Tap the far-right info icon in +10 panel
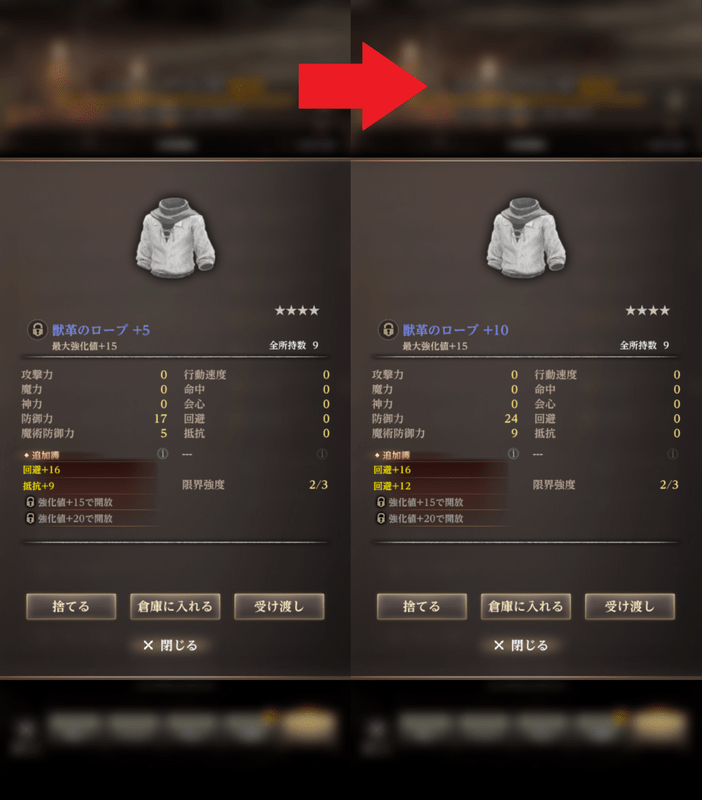Image resolution: width=702 pixels, height=800 pixels. click(x=672, y=454)
